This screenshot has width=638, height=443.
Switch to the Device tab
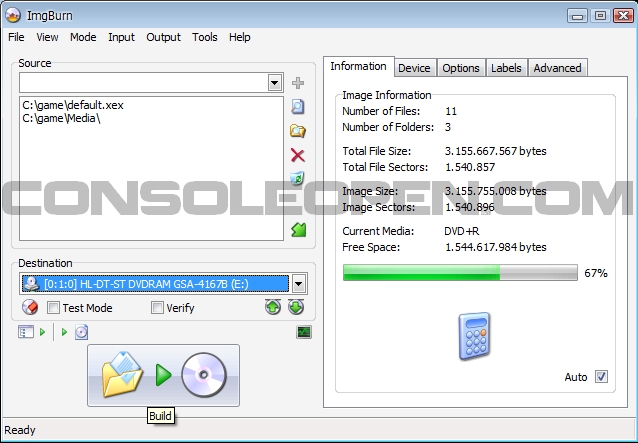tap(414, 68)
